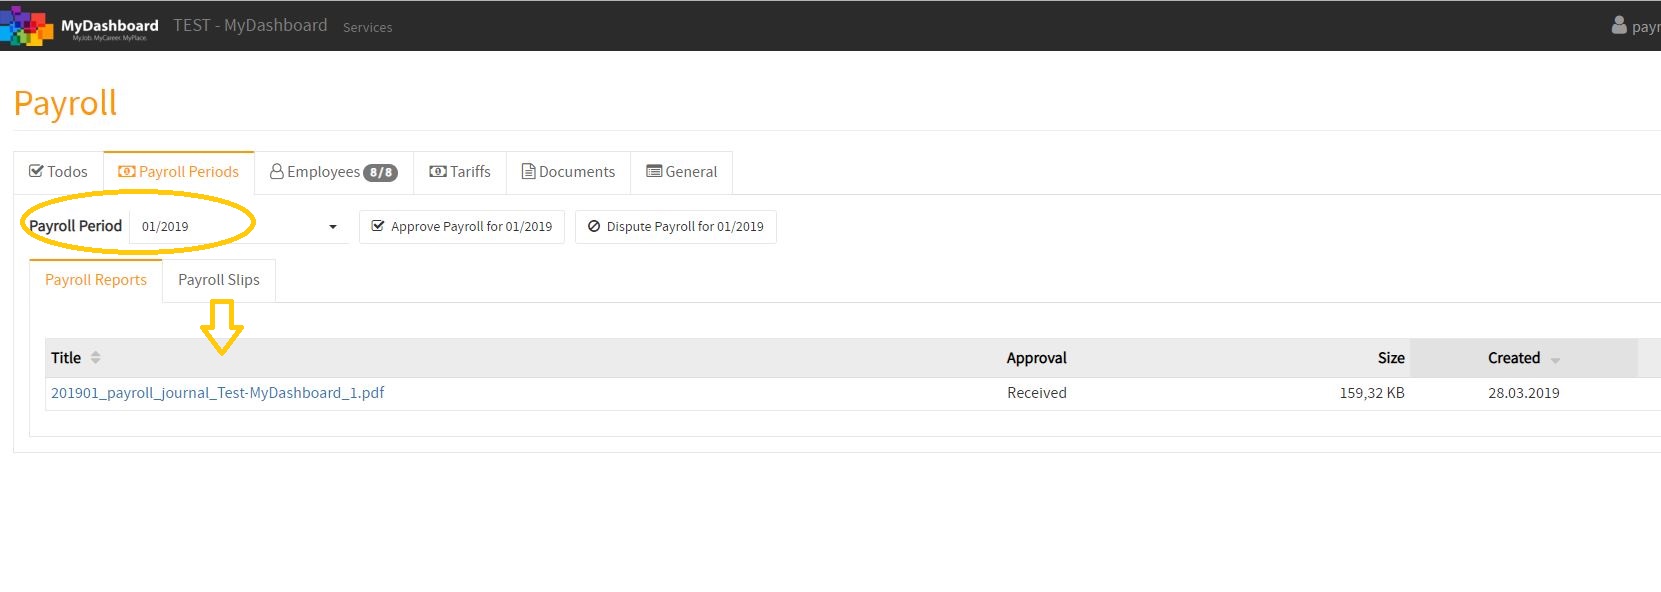Image resolution: width=1661 pixels, height=592 pixels.
Task: Select the Payroll Reports tab
Action: tap(96, 280)
